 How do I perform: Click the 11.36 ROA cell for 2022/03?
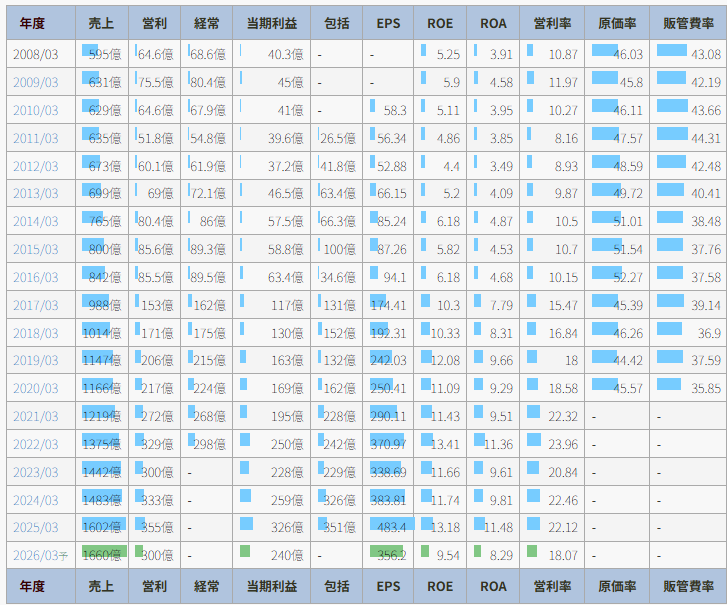[x=498, y=444]
